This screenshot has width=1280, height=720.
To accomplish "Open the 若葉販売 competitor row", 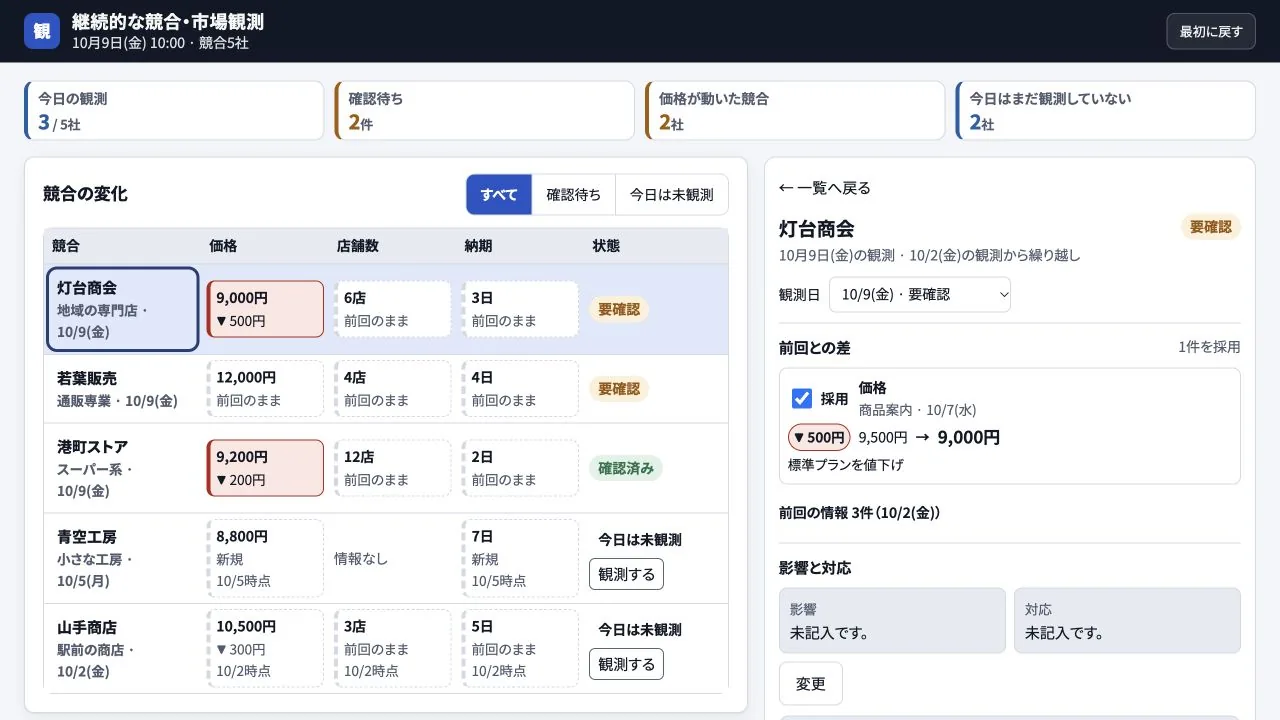I will pos(123,389).
